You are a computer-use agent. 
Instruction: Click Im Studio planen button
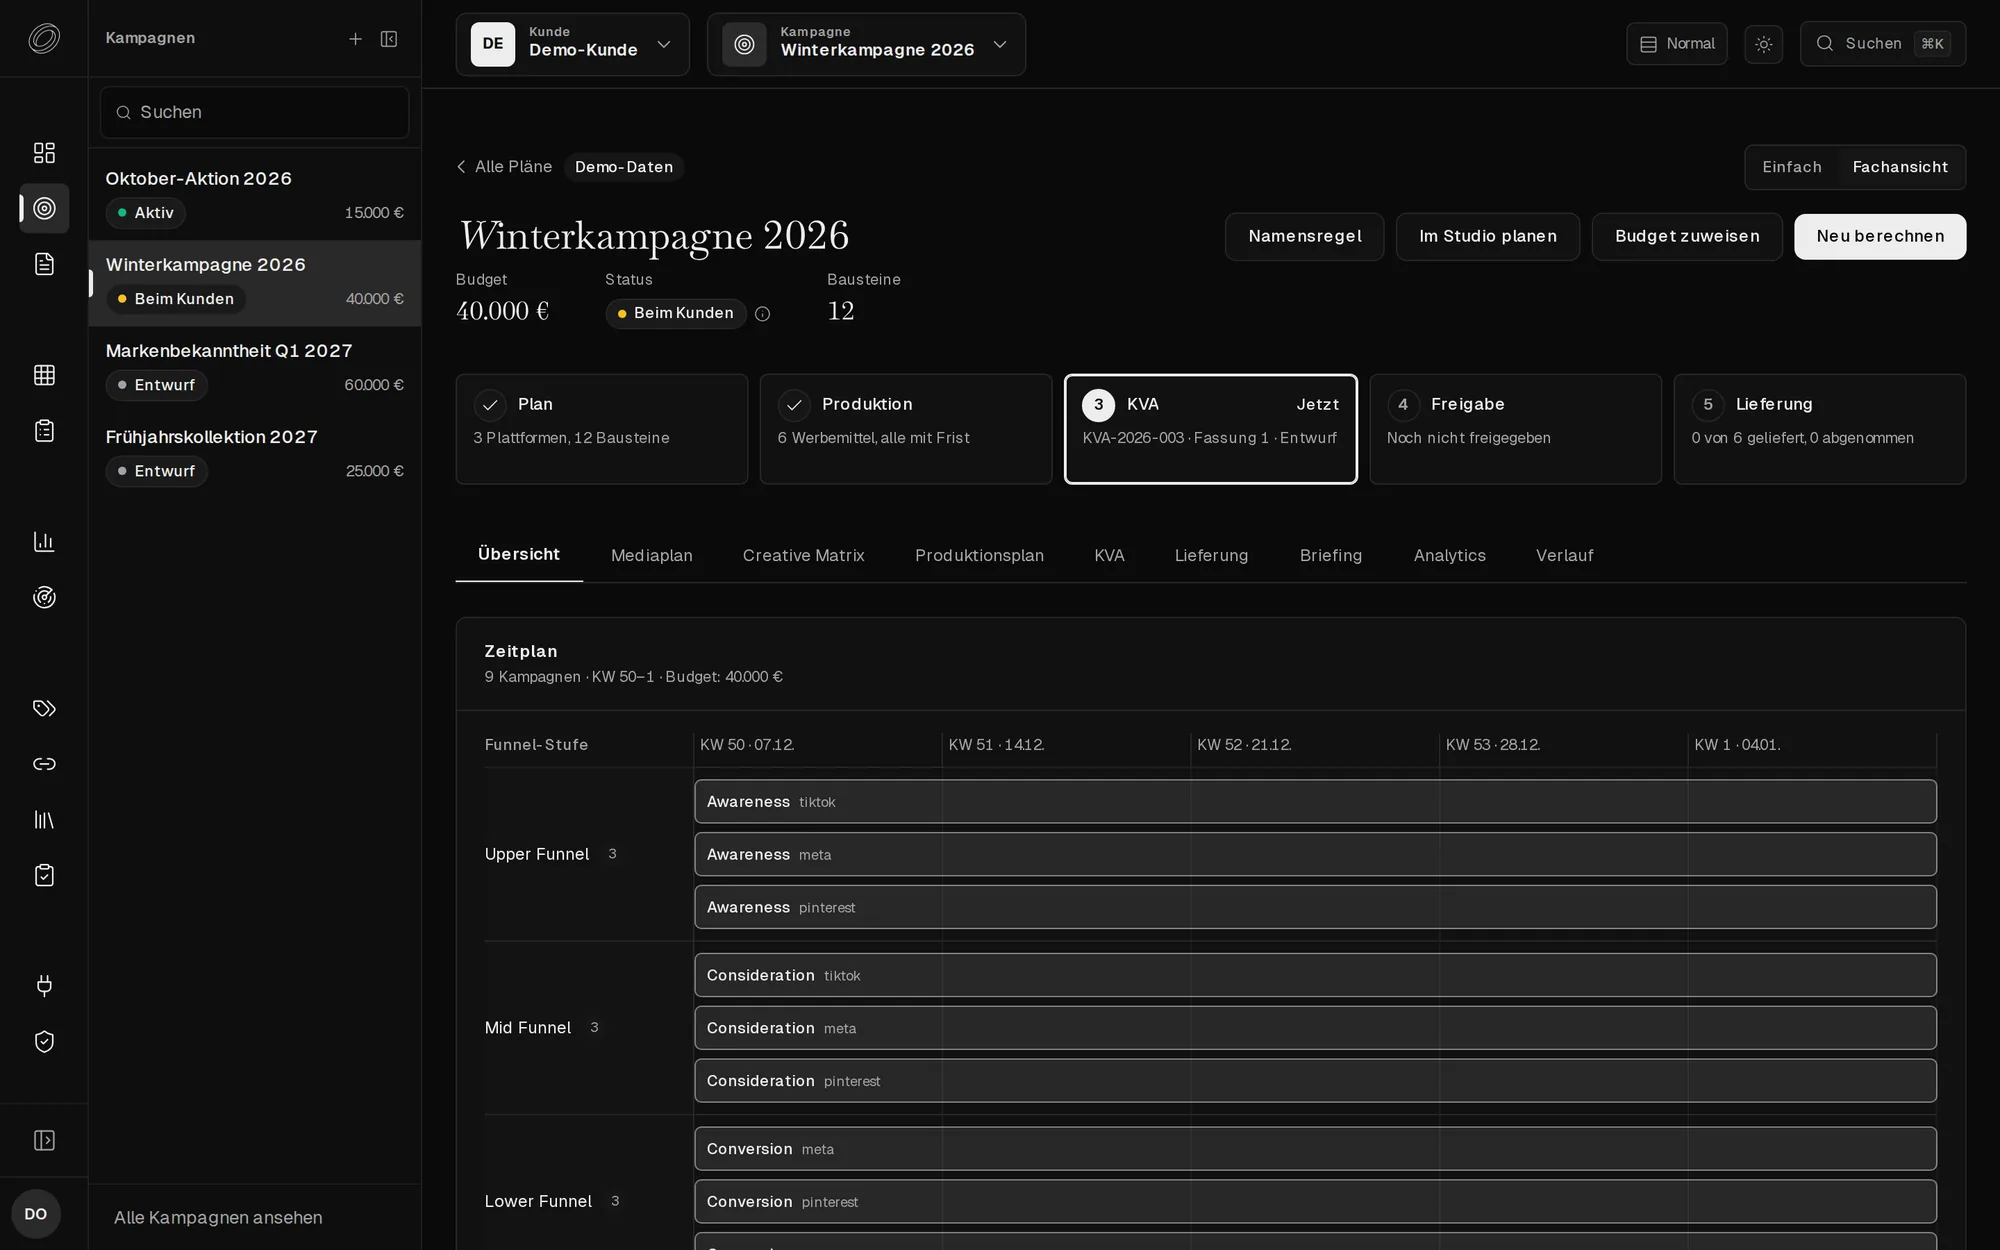(1488, 237)
